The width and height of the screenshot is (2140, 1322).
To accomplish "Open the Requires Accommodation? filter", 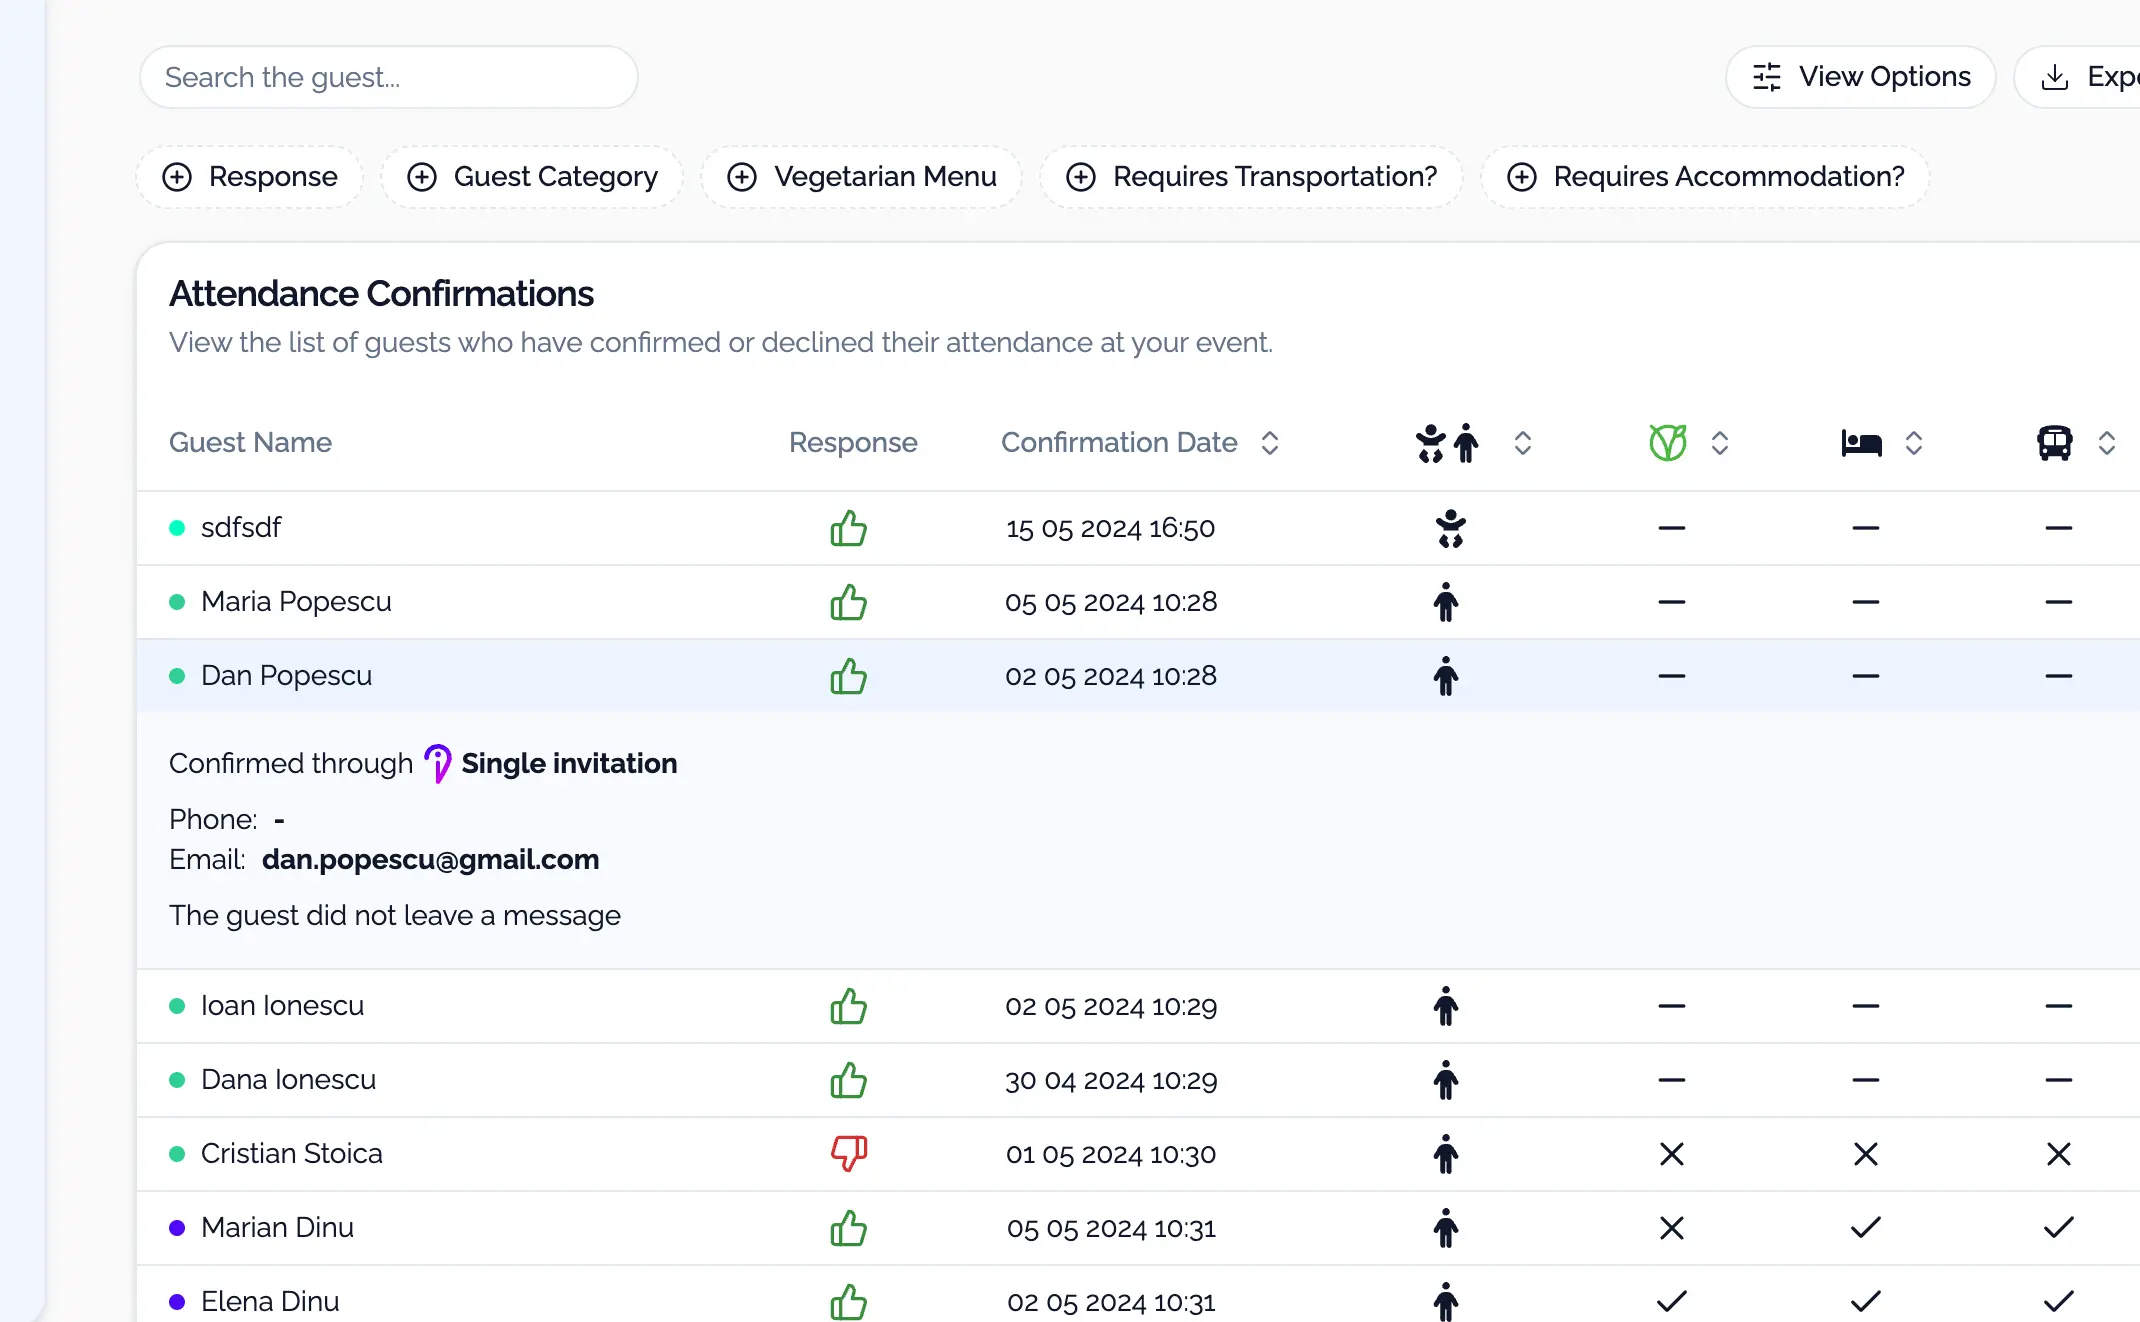I will point(1705,177).
